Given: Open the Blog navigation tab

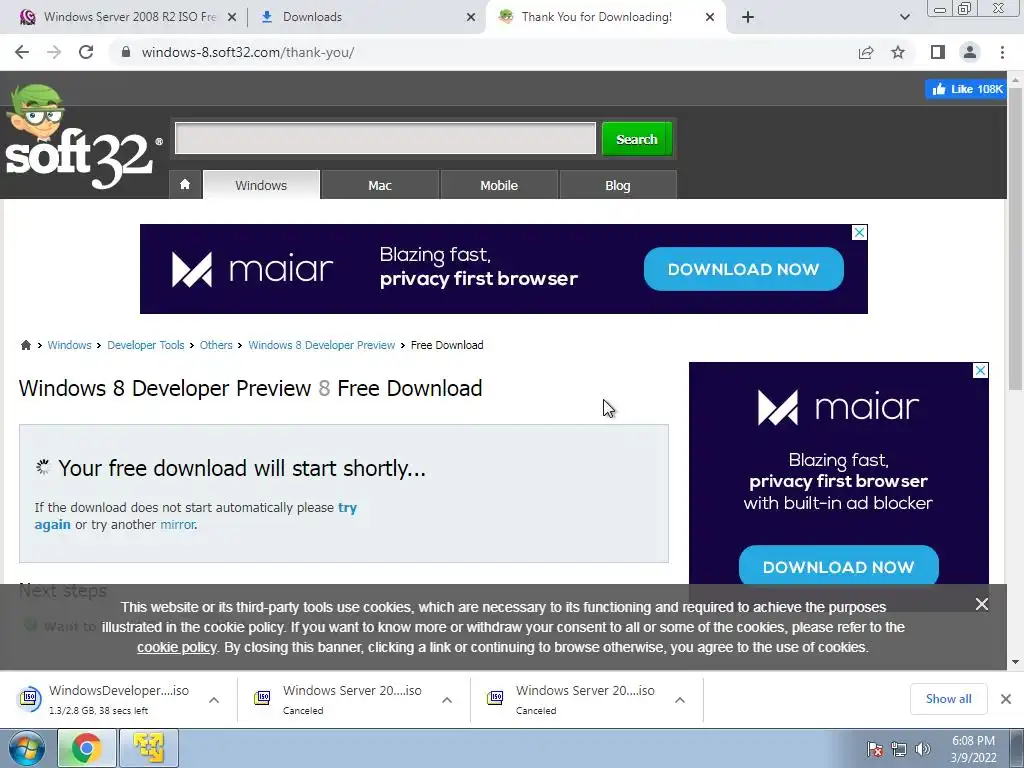Looking at the screenshot, I should click(x=618, y=185).
